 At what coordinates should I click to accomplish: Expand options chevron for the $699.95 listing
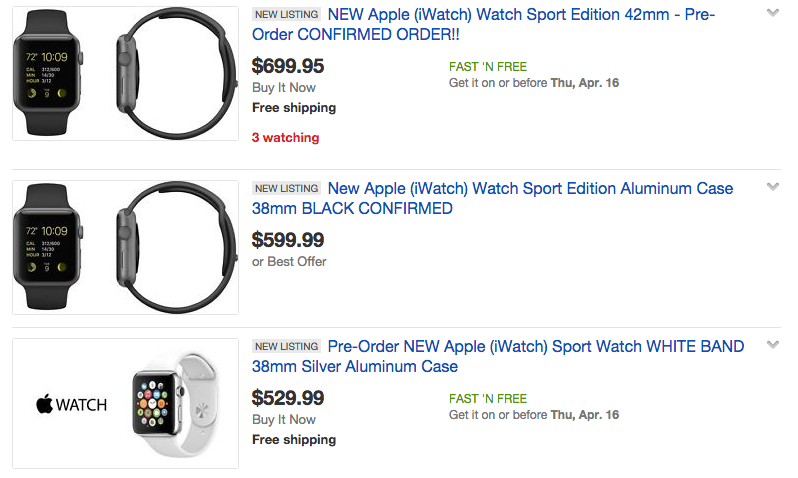772,13
